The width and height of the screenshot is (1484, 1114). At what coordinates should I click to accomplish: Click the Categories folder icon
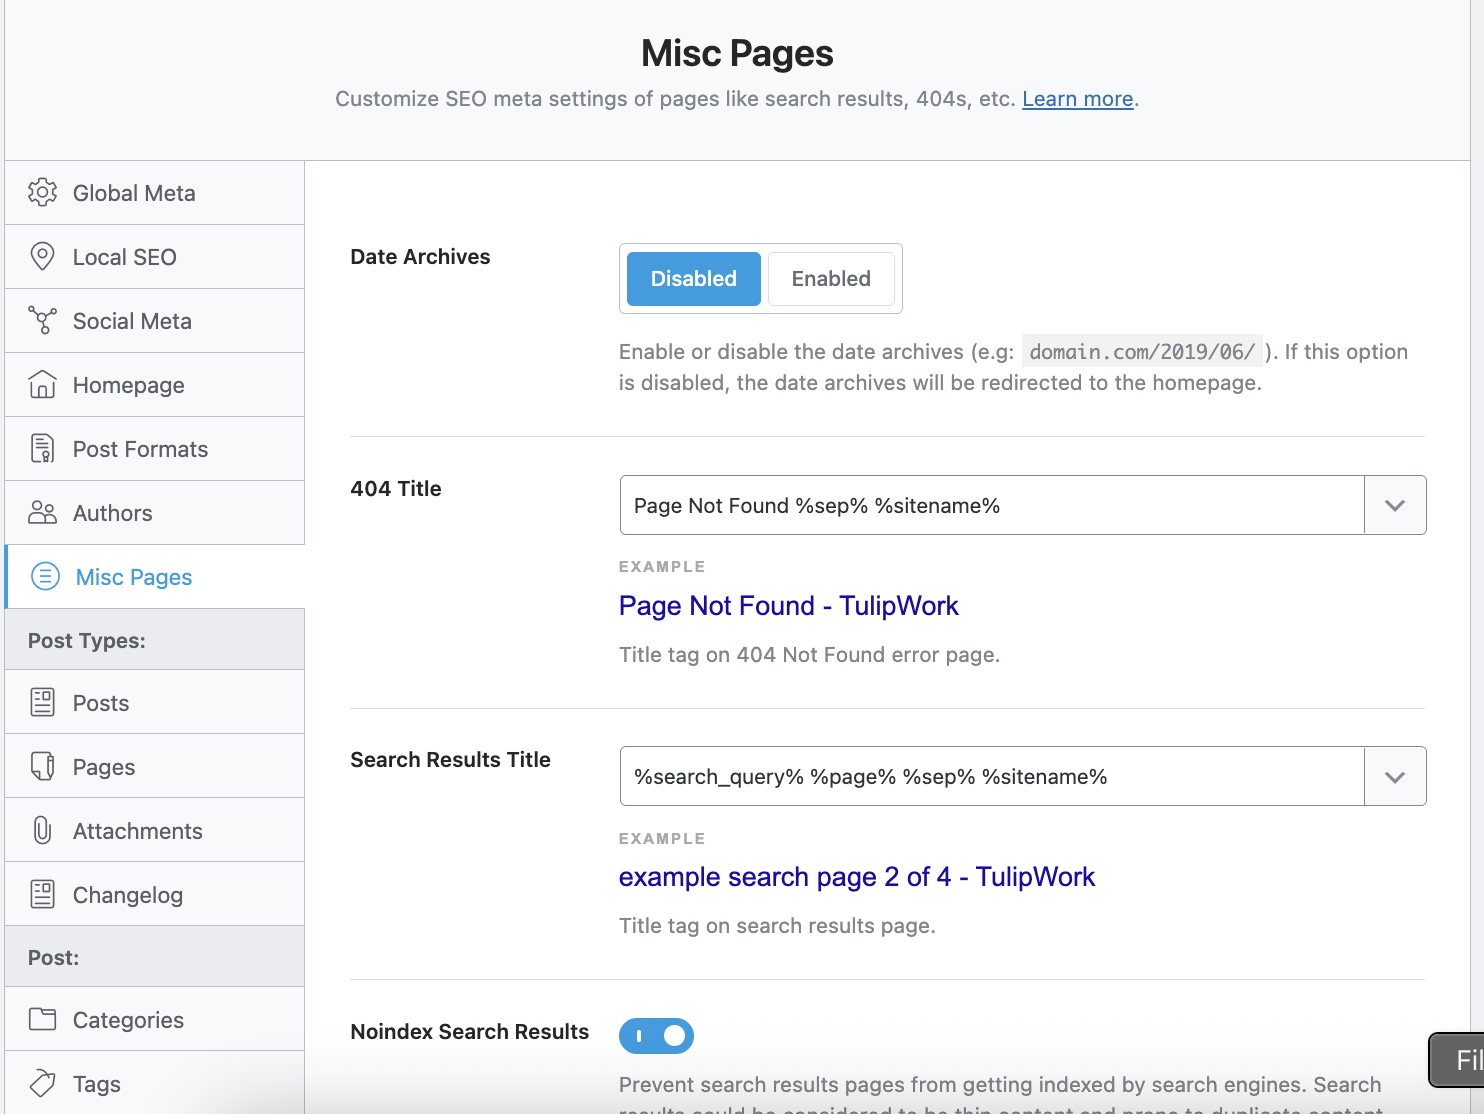tap(42, 1019)
